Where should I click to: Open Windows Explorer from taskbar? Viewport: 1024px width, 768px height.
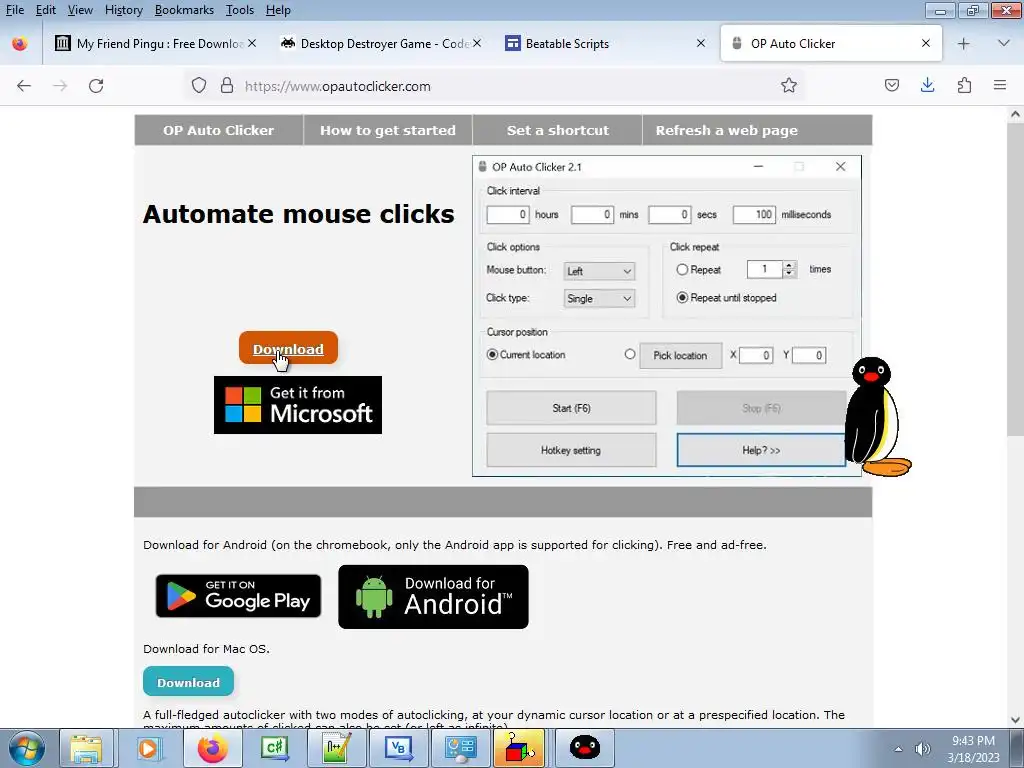[86, 748]
